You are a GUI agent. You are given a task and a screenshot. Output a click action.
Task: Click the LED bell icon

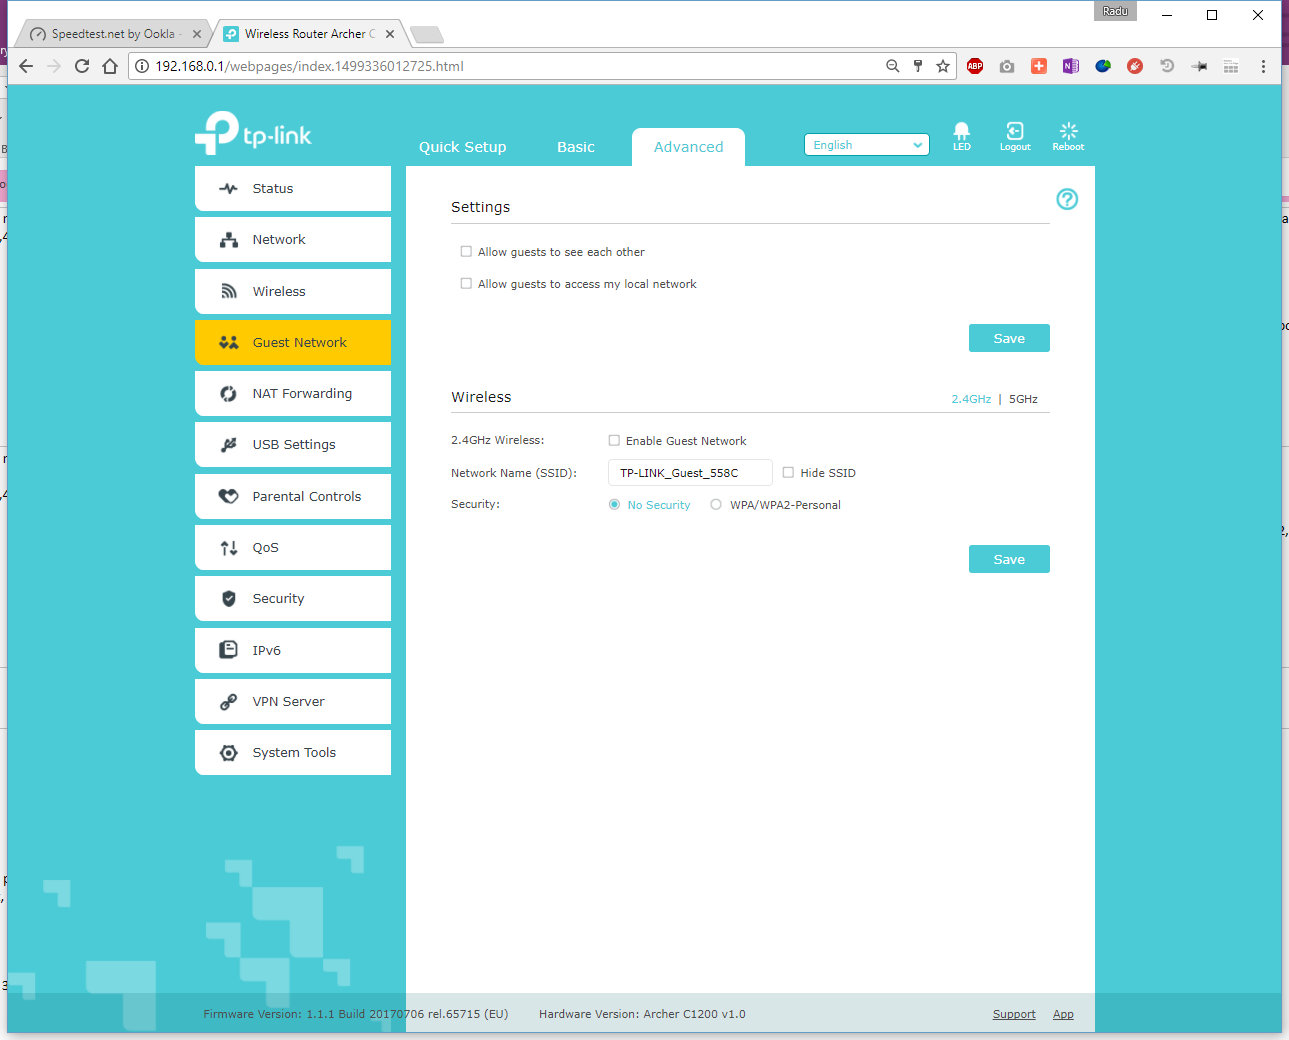tap(961, 133)
